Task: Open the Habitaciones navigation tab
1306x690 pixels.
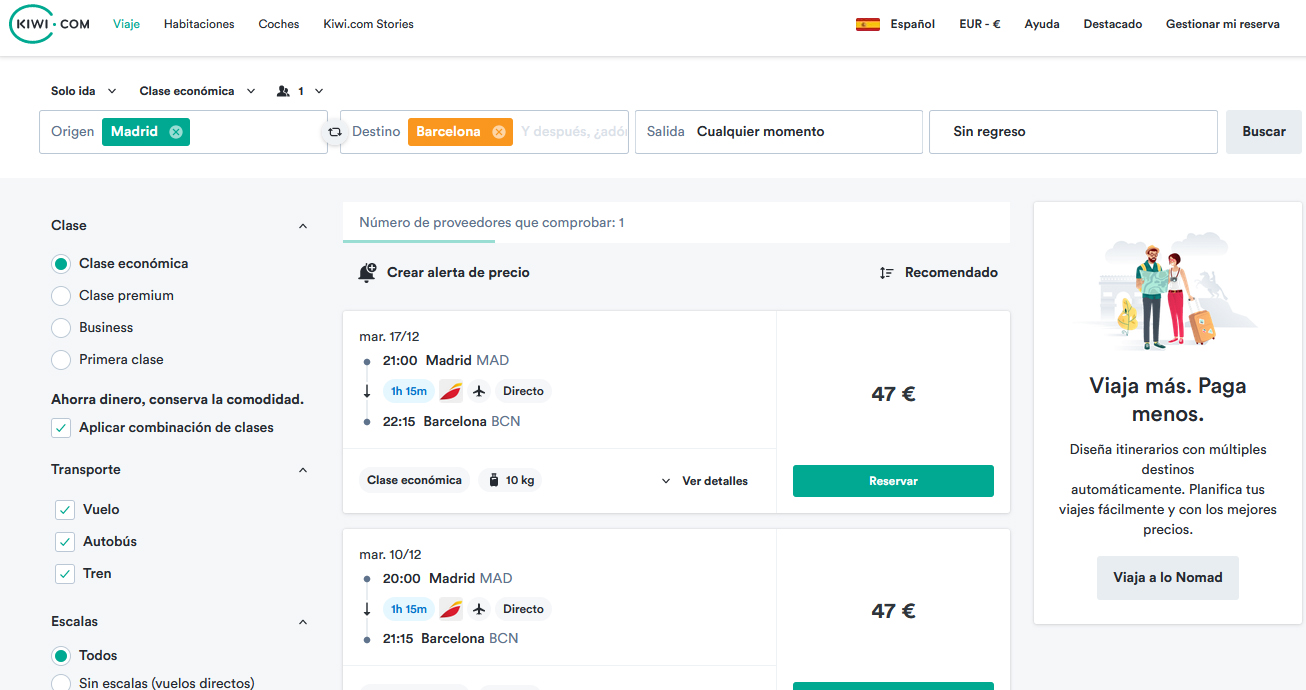Action: point(199,24)
